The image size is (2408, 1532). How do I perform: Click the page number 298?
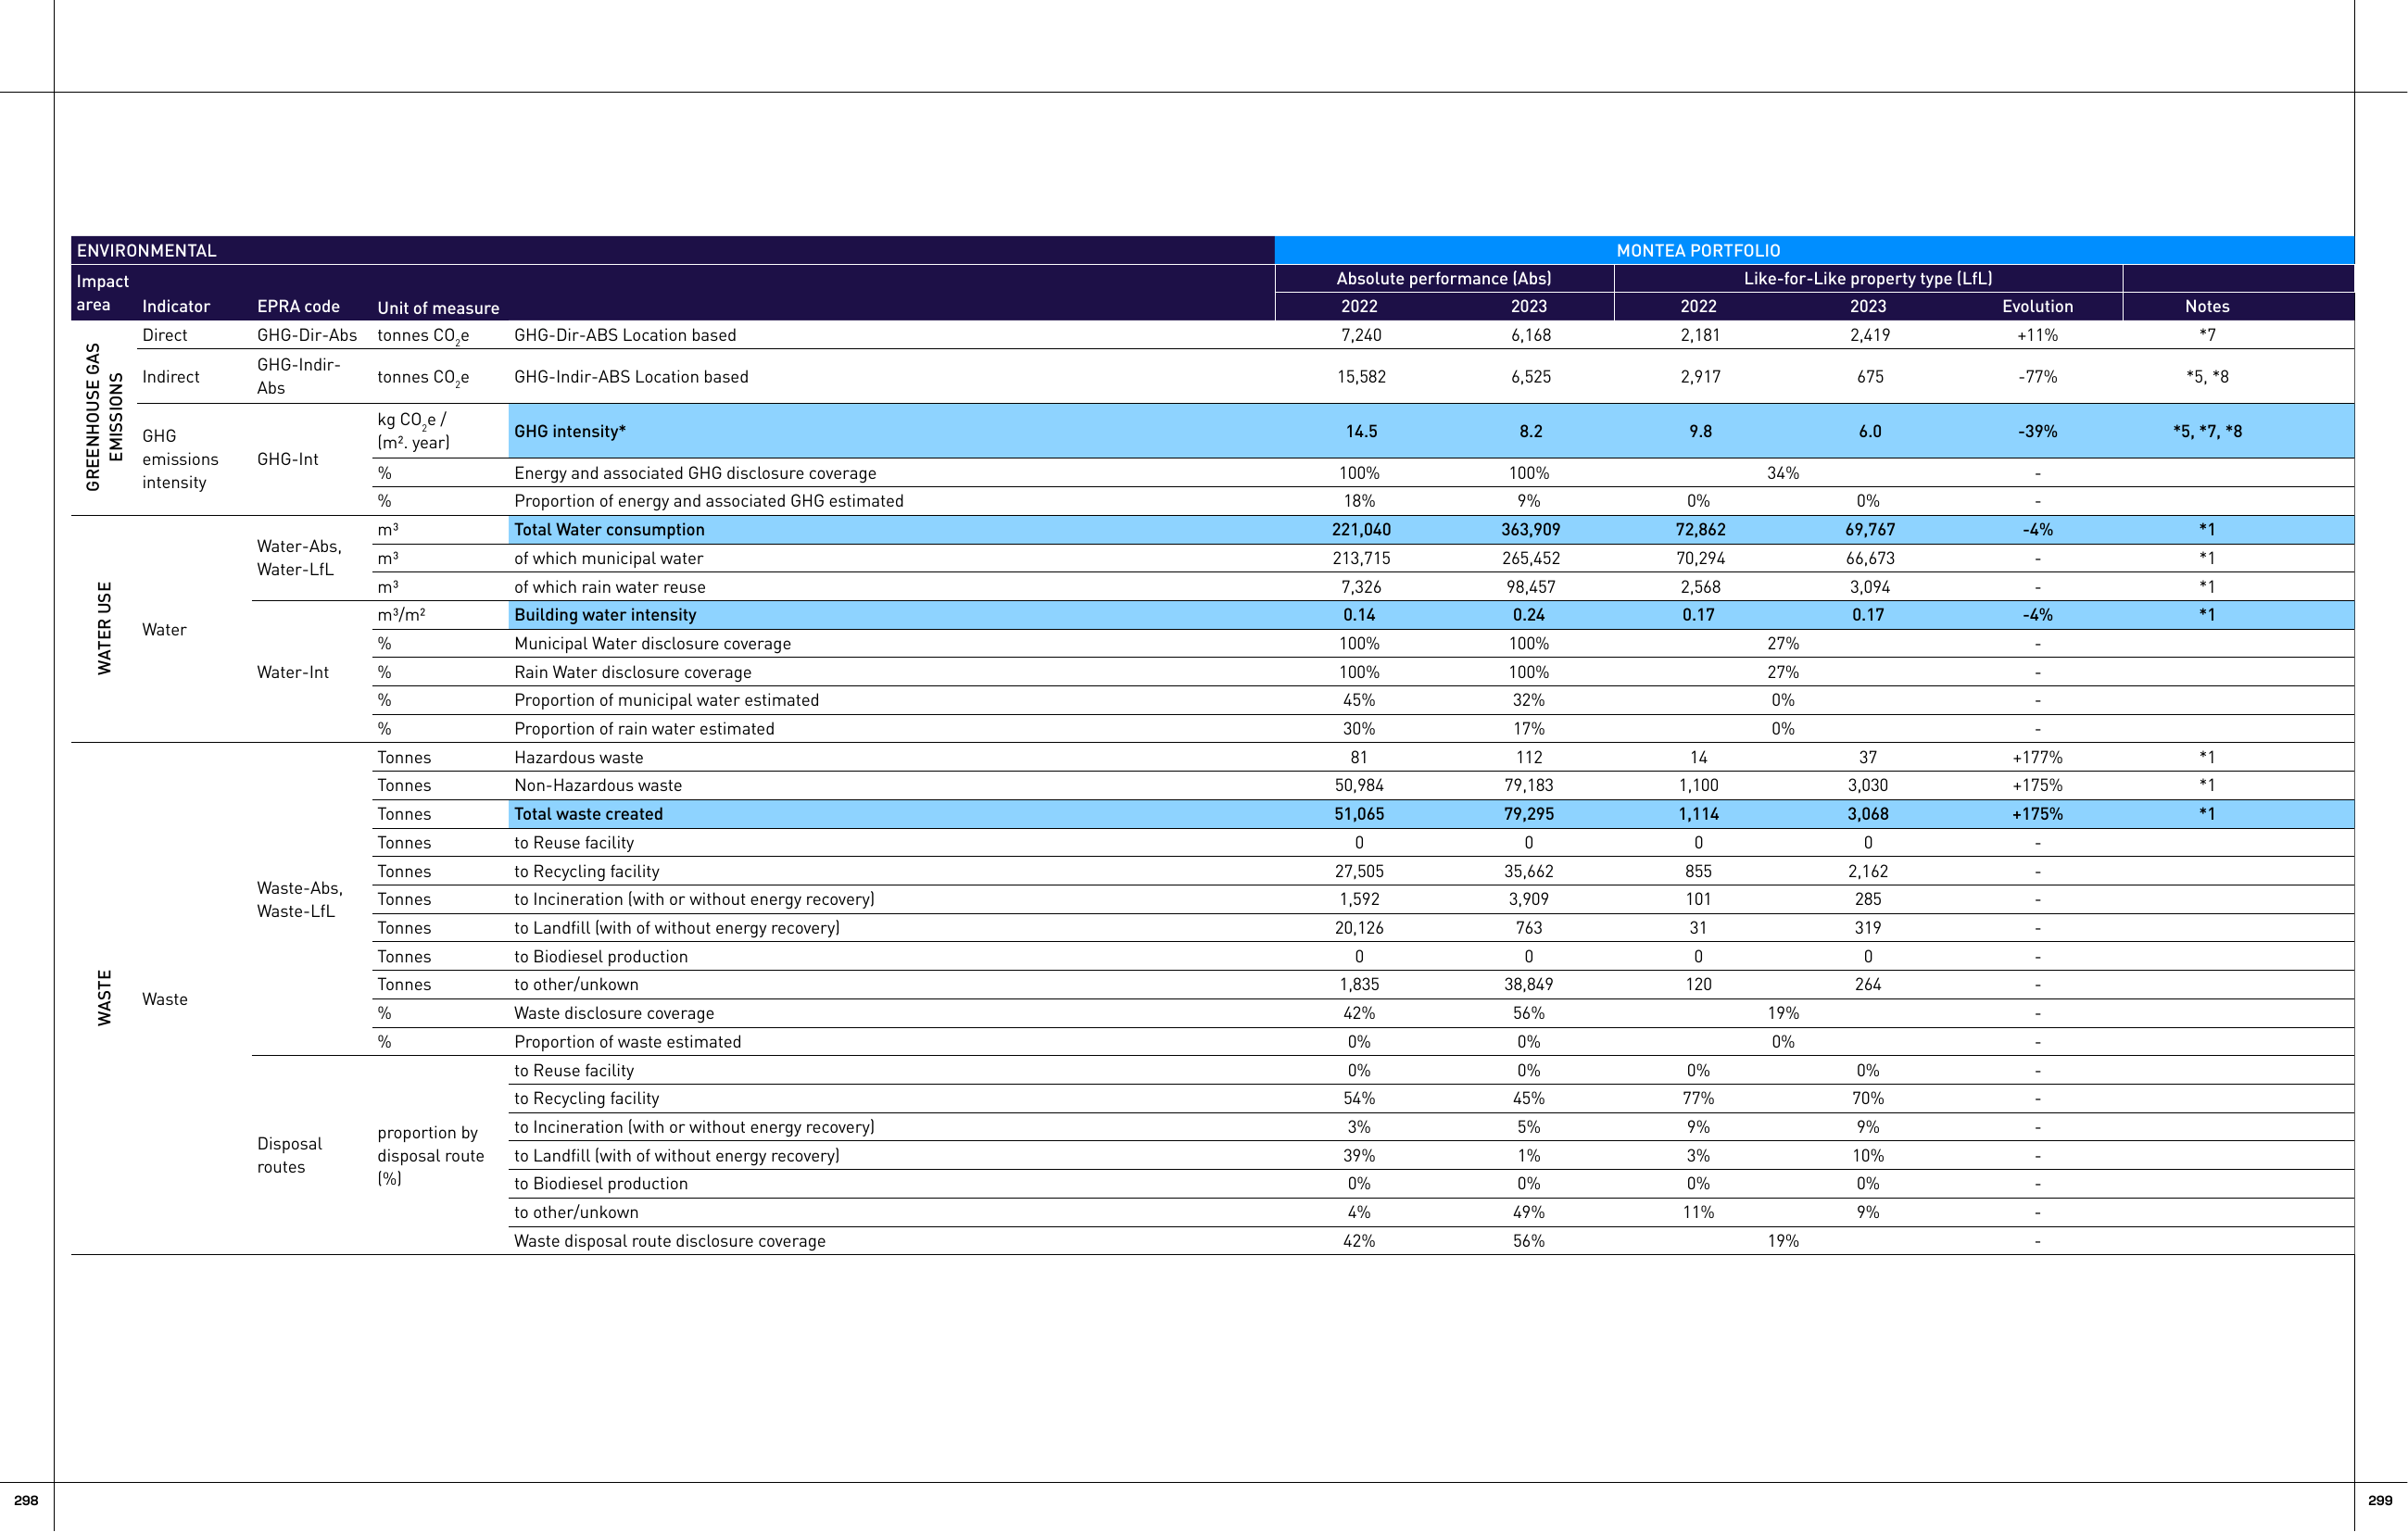coord(26,1501)
